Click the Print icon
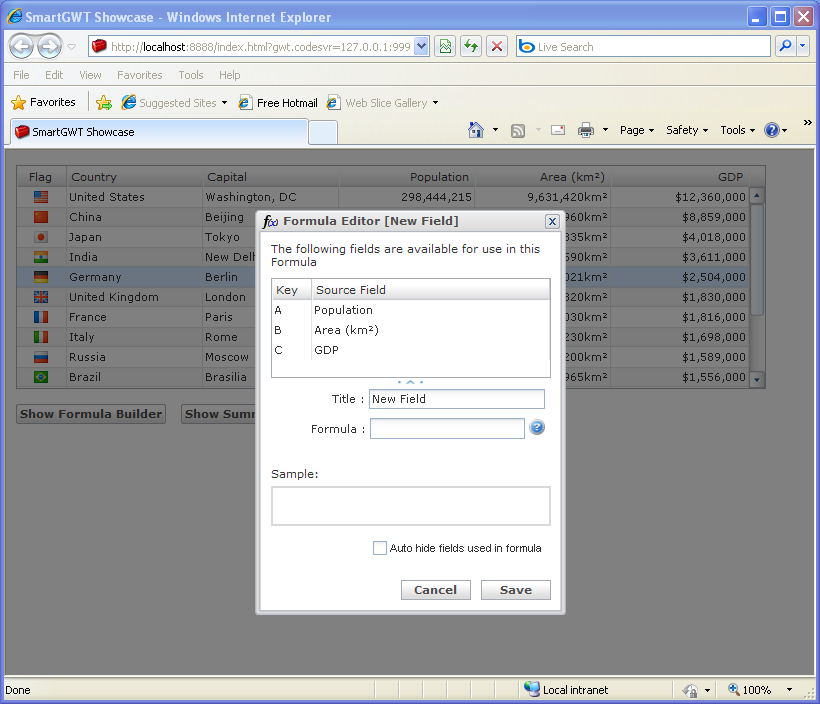The image size is (820, 704). [x=586, y=130]
